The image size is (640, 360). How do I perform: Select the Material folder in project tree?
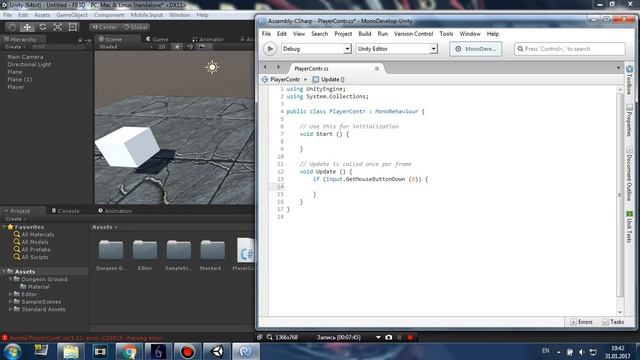click(35, 287)
